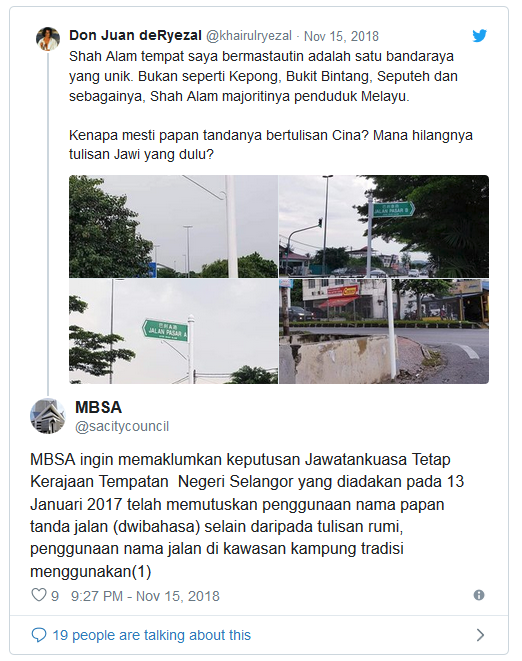View the Jalan Pasar A sign photo
The height and width of the screenshot is (661, 522).
[173, 331]
